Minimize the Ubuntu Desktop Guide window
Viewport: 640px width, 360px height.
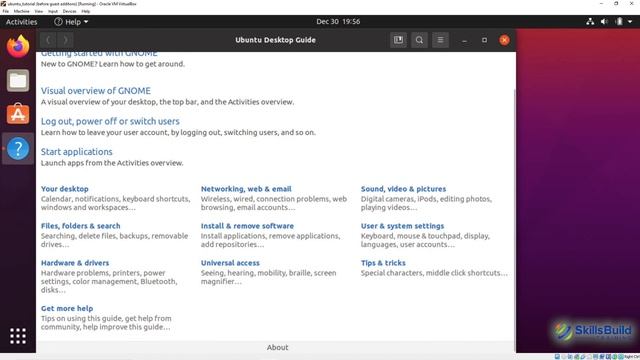pos(464,40)
